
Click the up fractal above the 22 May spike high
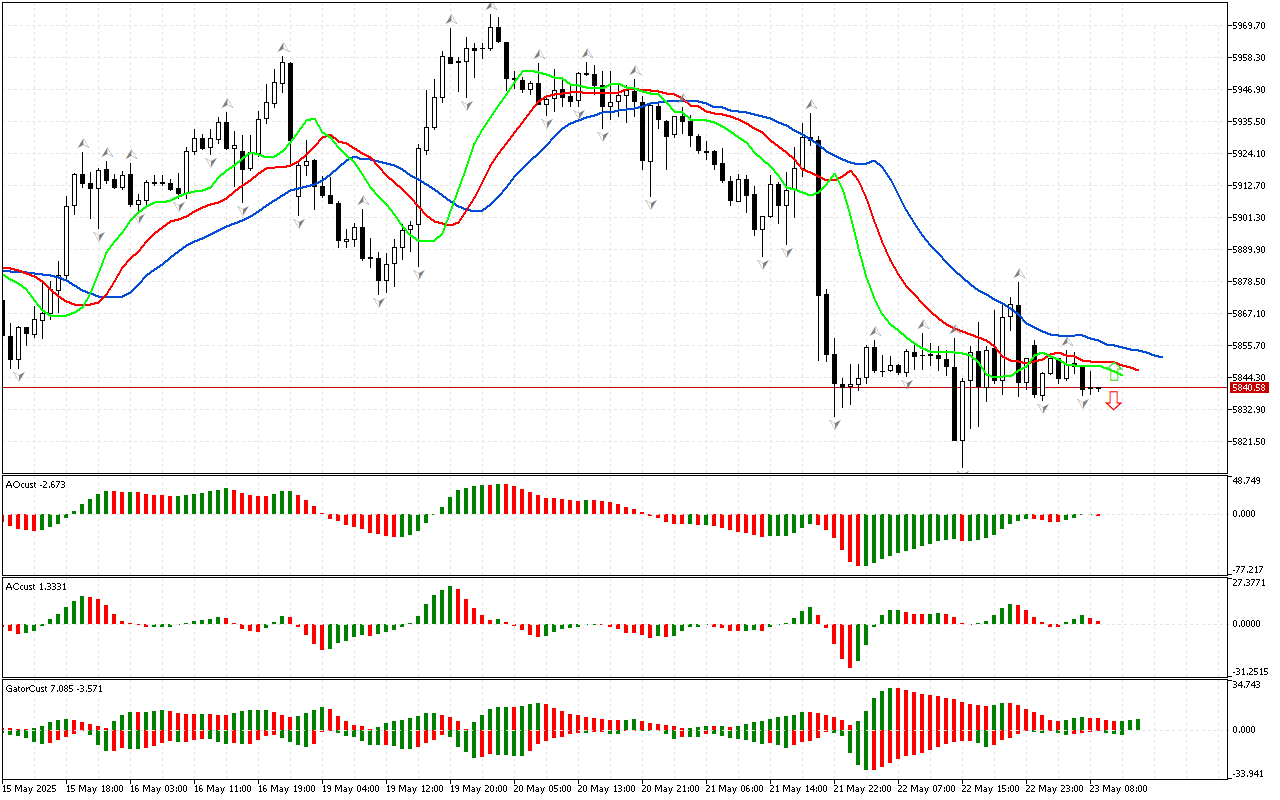(1019, 272)
